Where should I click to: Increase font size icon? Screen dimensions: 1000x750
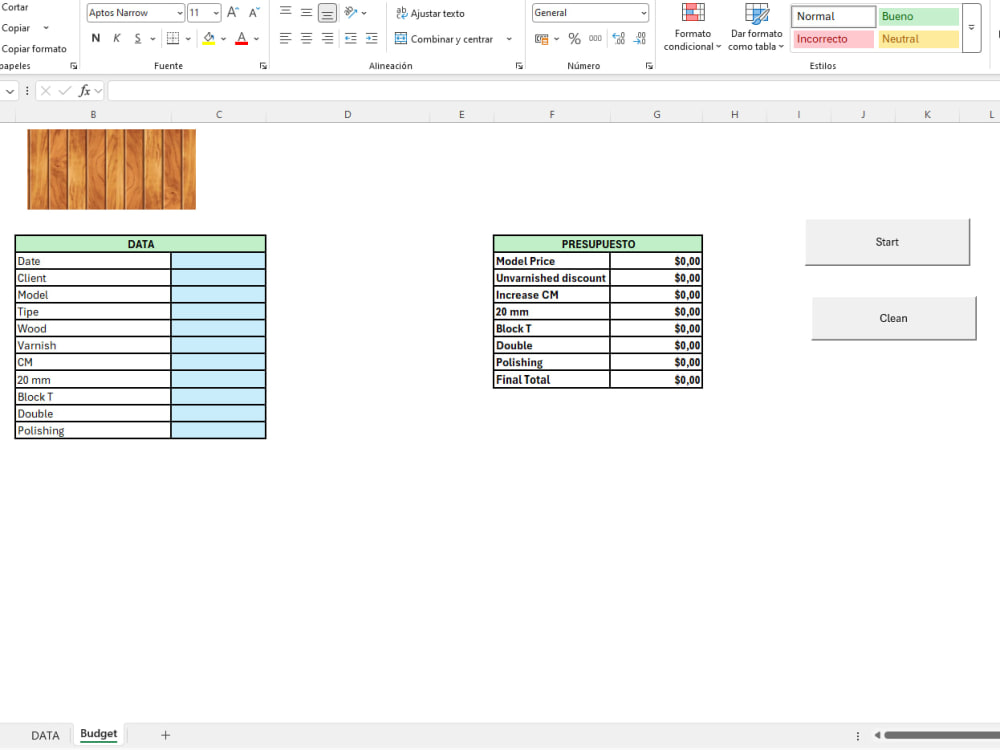tap(233, 13)
